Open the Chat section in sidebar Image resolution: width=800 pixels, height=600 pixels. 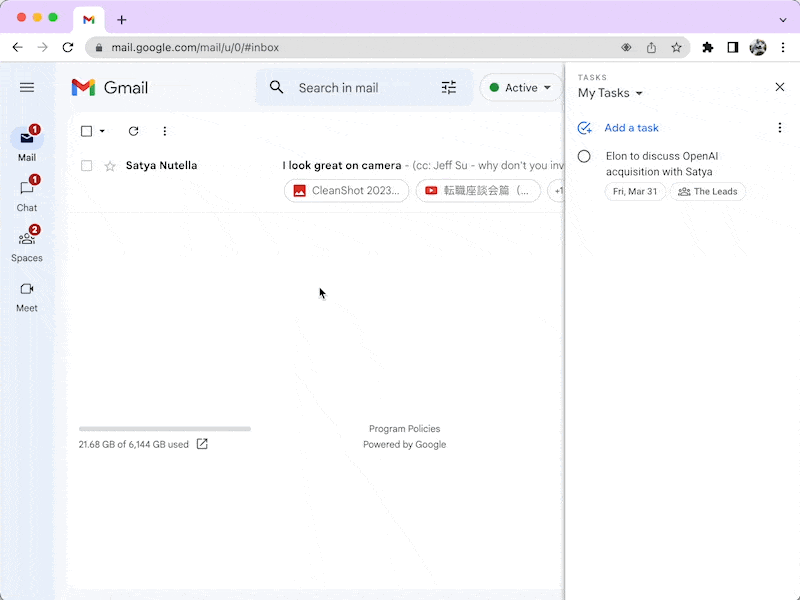[27, 194]
